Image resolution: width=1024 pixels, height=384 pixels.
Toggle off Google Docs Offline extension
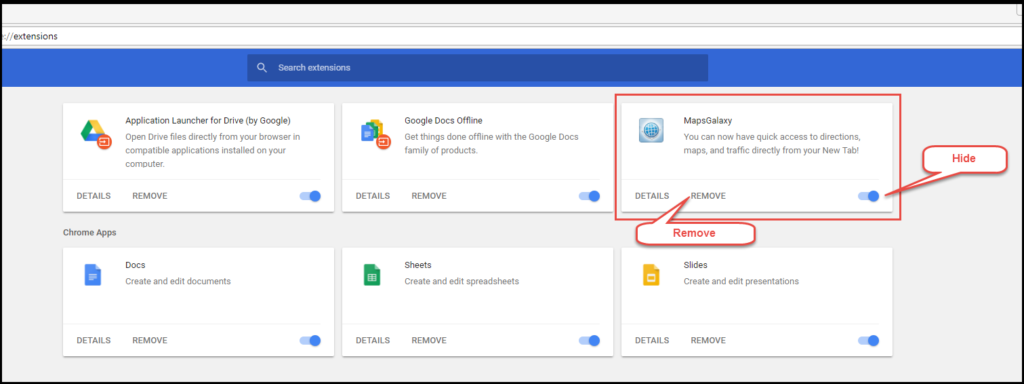(589, 196)
